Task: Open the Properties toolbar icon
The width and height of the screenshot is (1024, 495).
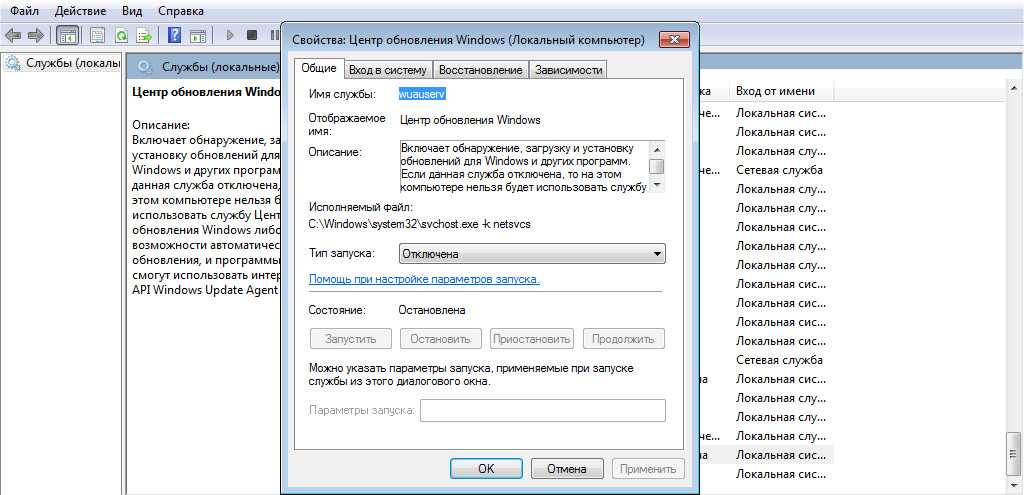Action: 97,35
